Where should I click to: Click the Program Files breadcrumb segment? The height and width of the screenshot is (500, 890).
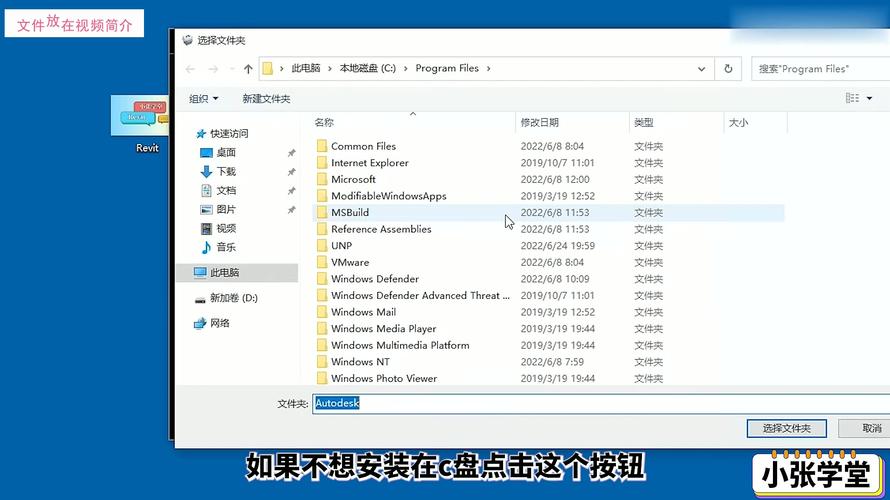point(447,68)
